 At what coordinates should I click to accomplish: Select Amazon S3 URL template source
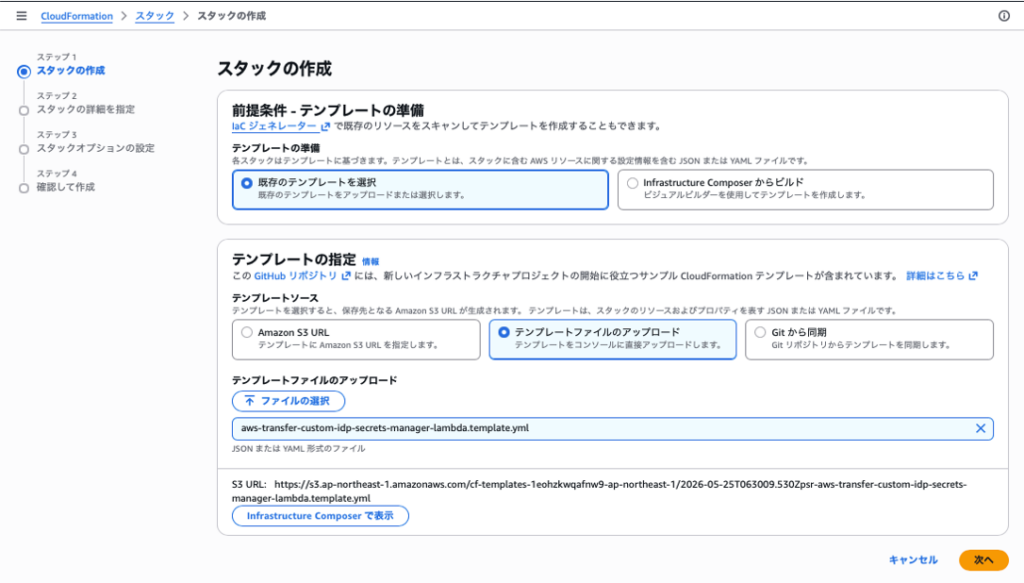point(356,339)
